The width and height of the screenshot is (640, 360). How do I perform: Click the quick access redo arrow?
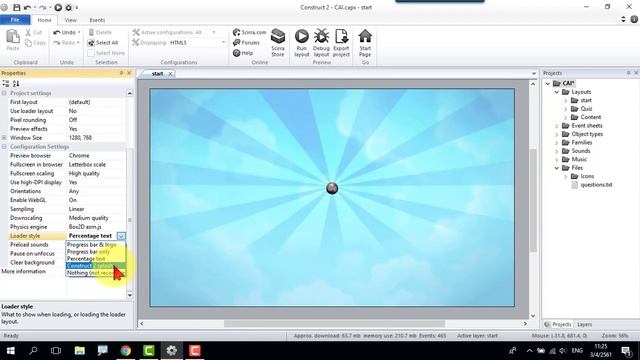(x=42, y=7)
